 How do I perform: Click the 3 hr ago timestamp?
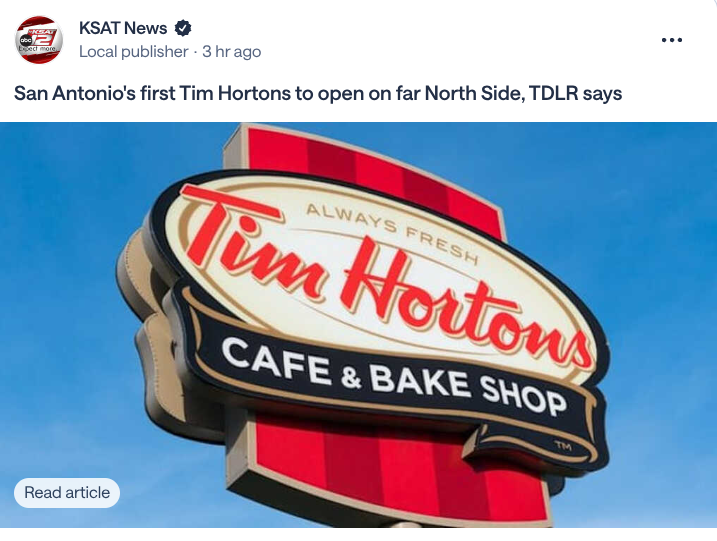pyautogui.click(x=231, y=52)
